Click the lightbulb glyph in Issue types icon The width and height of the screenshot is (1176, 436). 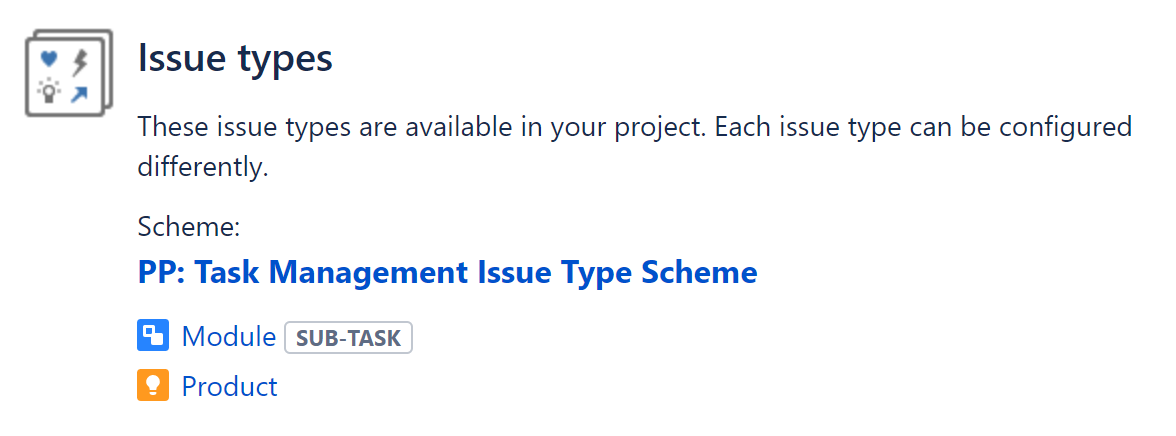click(48, 92)
